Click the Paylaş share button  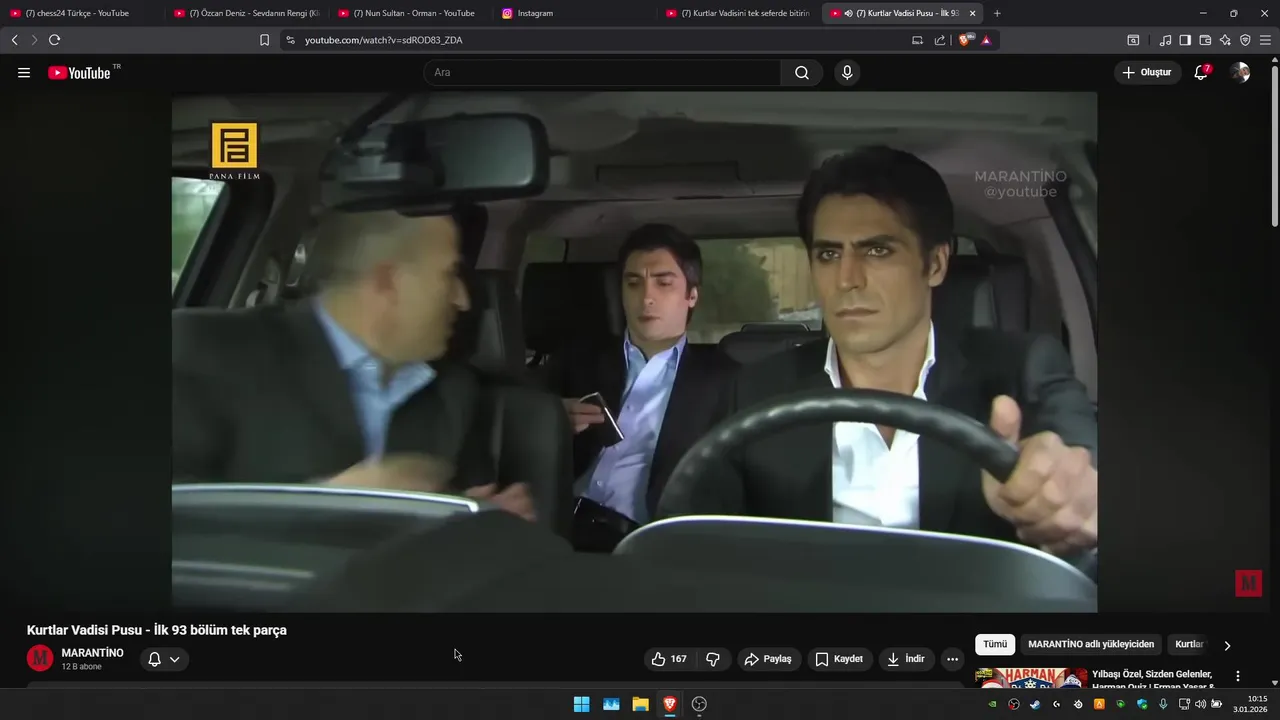(769, 659)
